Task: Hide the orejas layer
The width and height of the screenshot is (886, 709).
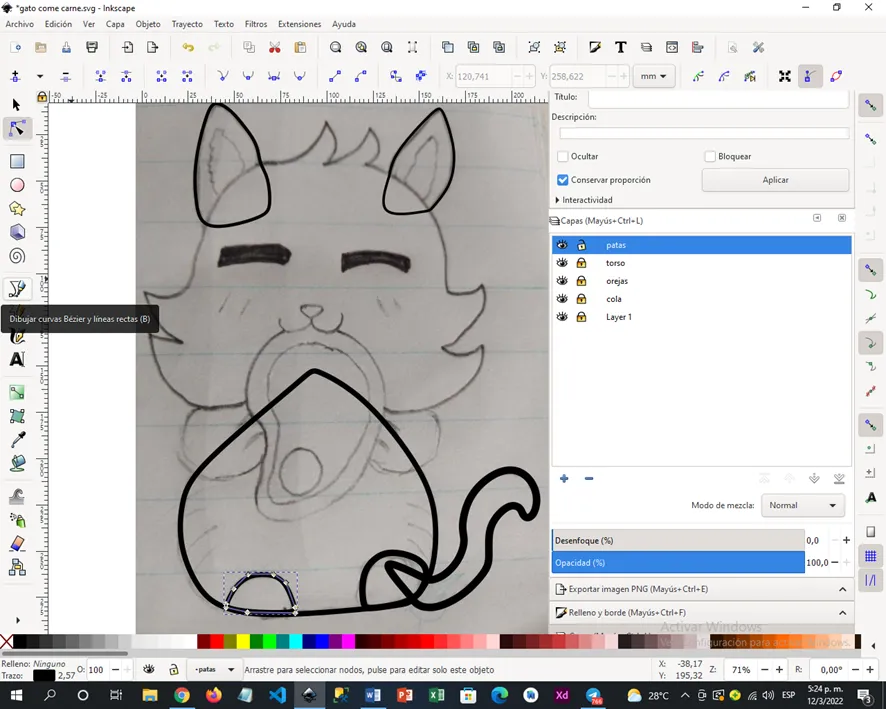Action: pos(562,281)
